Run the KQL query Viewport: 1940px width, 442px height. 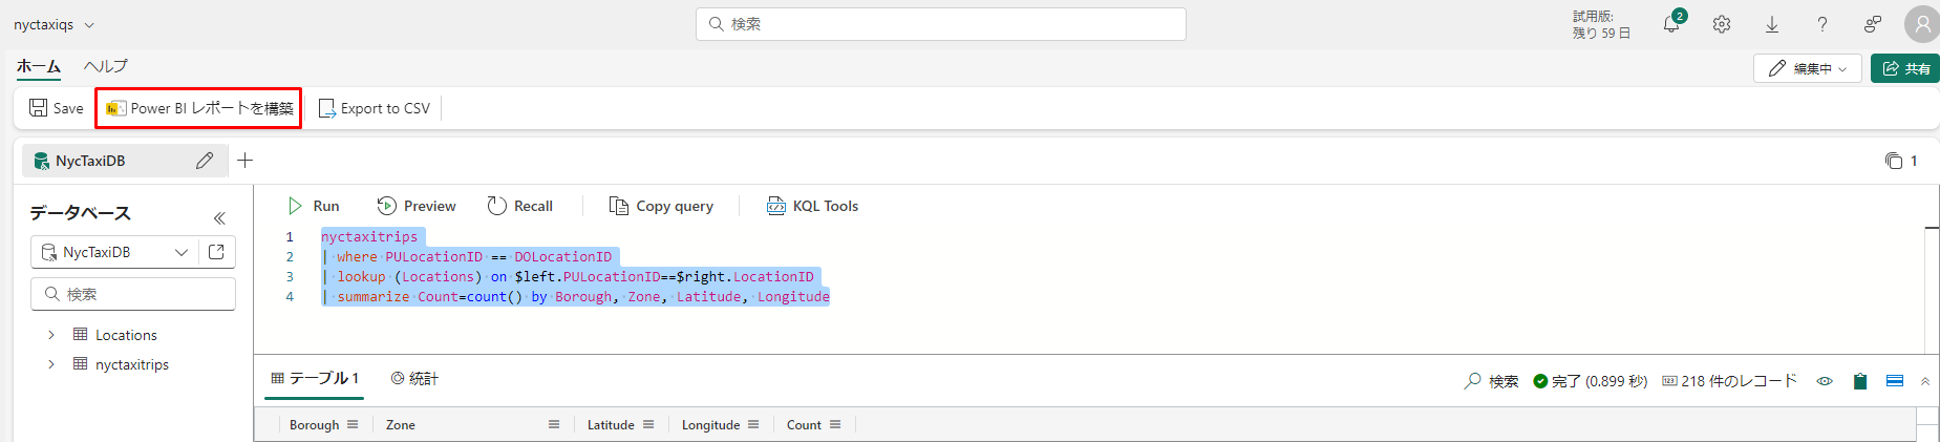click(313, 206)
